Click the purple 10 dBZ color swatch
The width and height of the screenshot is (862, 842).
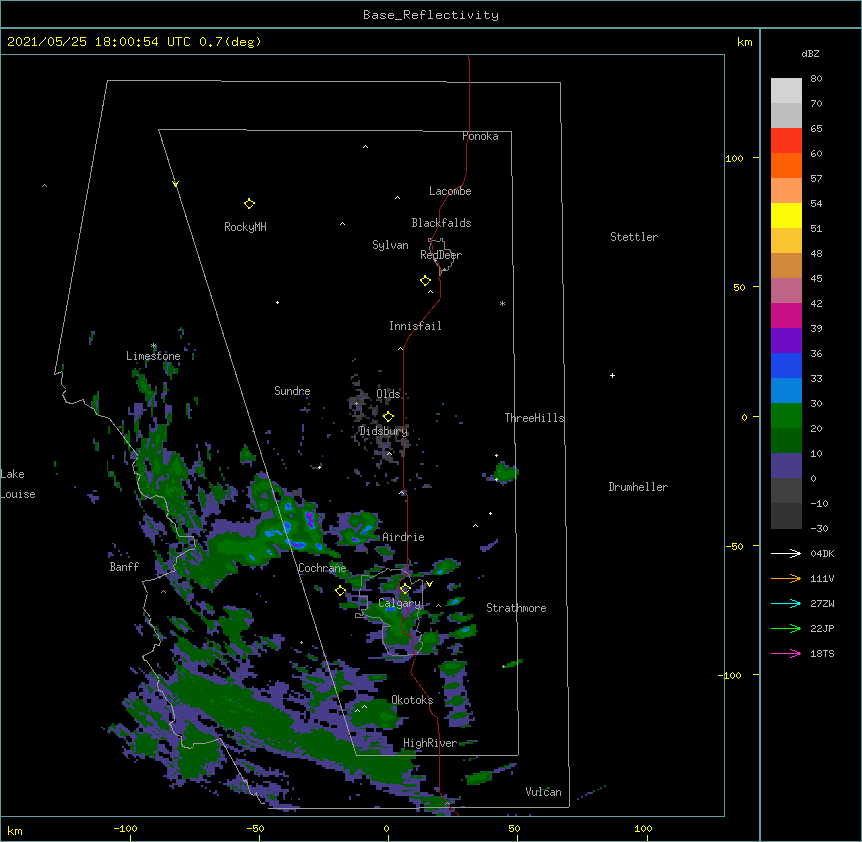(x=786, y=466)
